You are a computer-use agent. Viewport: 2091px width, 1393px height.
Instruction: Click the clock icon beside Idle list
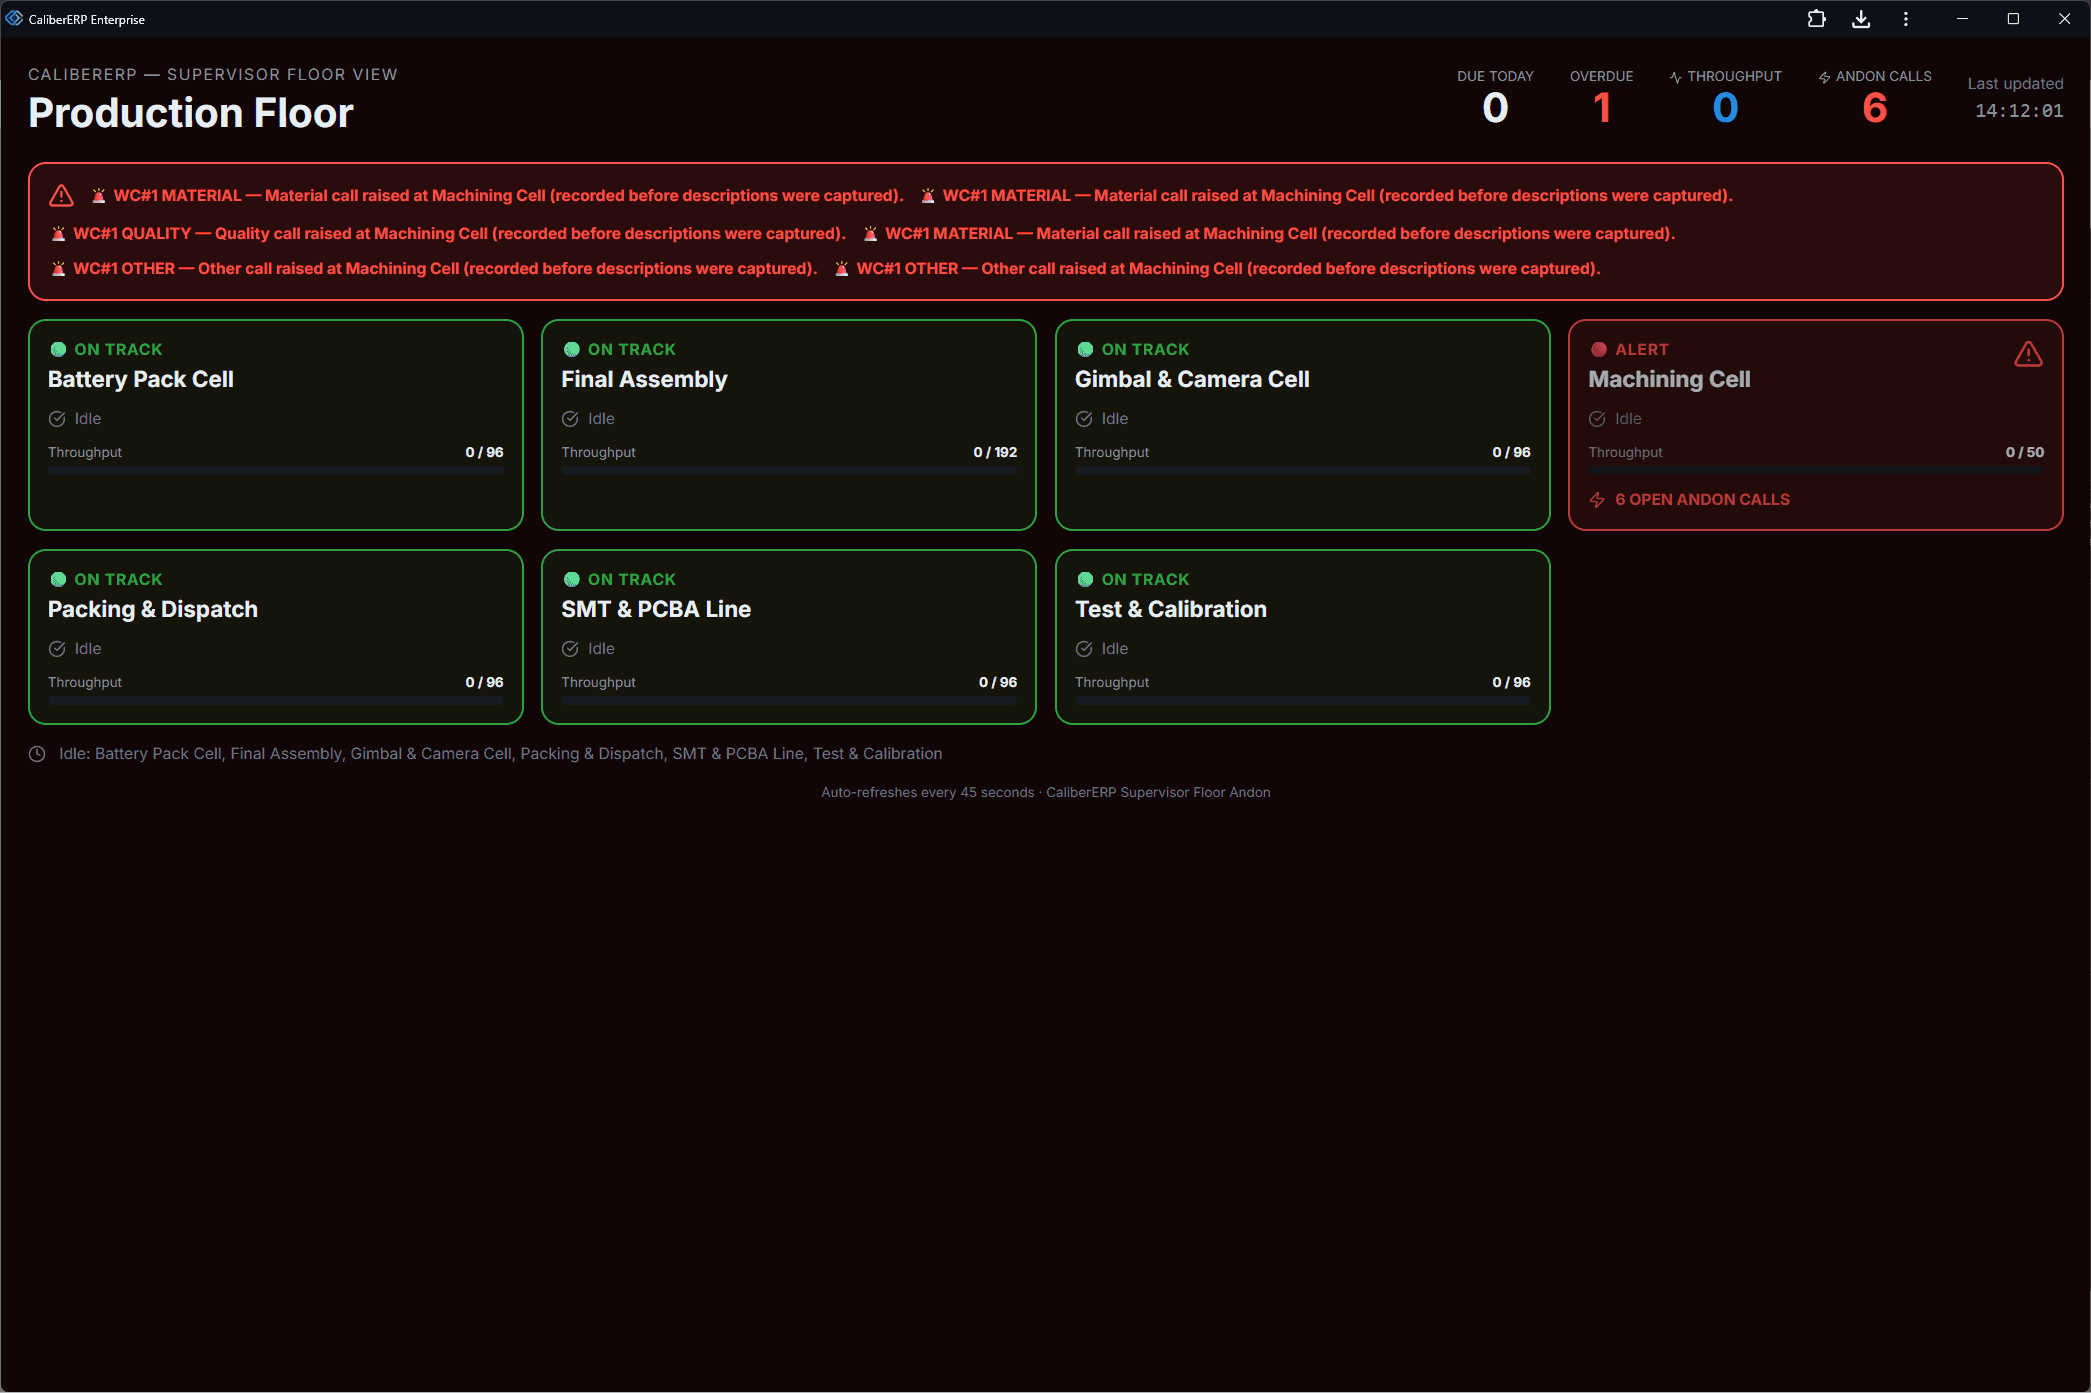coord(37,754)
